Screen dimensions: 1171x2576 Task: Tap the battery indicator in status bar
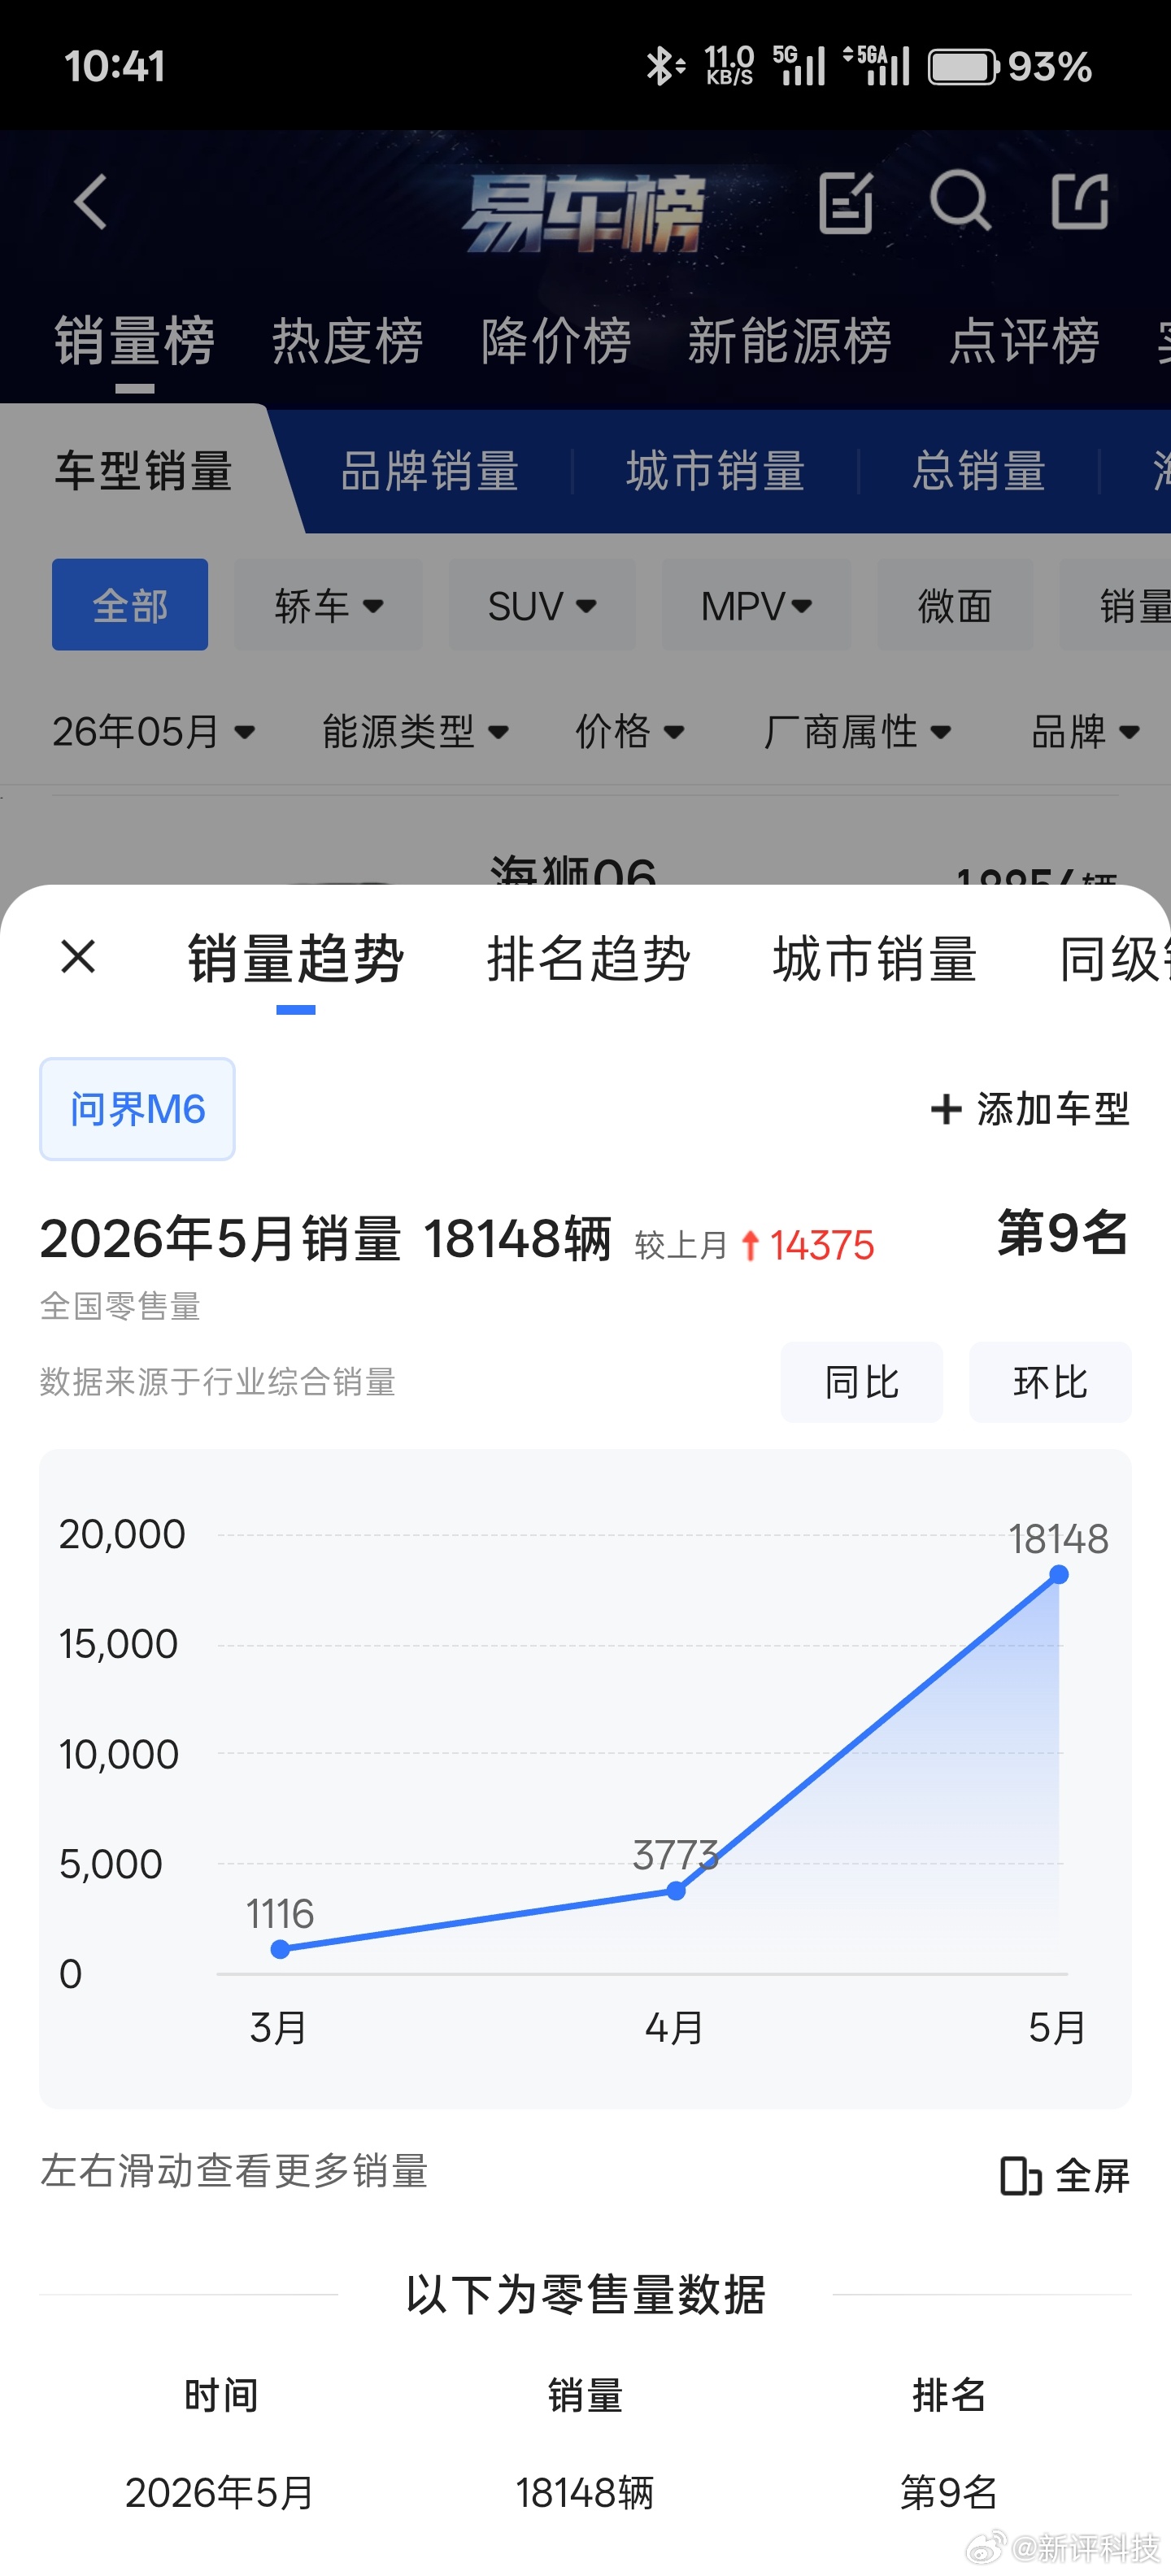pyautogui.click(x=963, y=67)
